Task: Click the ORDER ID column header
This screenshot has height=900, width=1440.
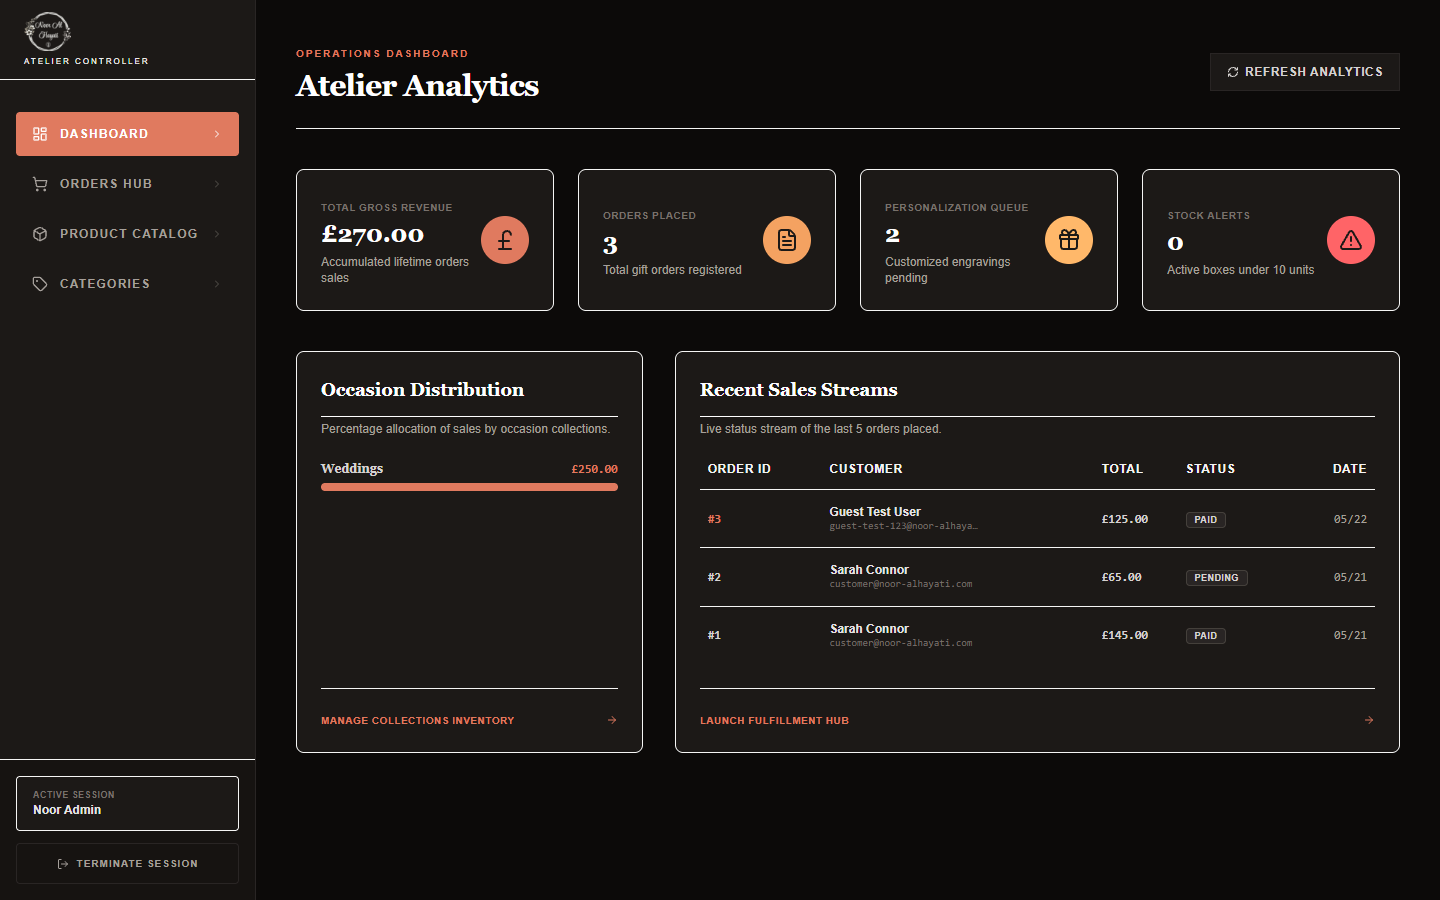Action: point(739,469)
